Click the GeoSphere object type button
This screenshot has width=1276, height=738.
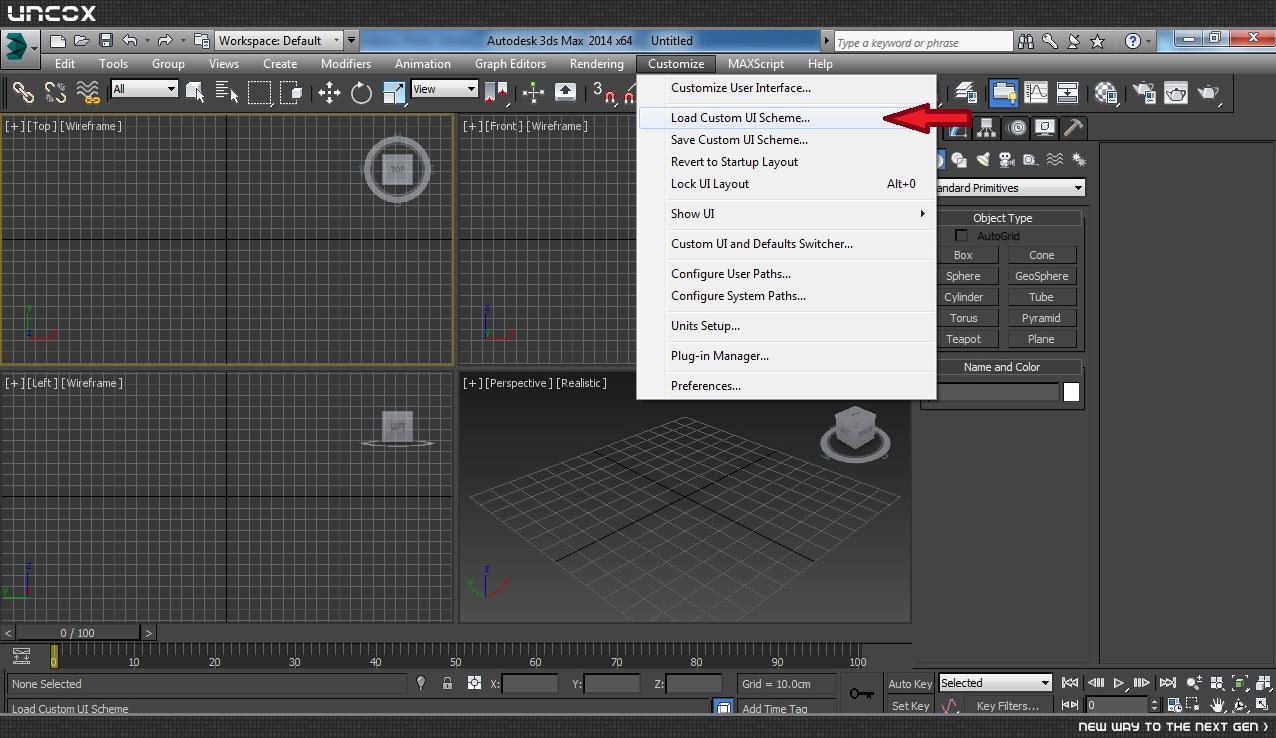(1041, 276)
